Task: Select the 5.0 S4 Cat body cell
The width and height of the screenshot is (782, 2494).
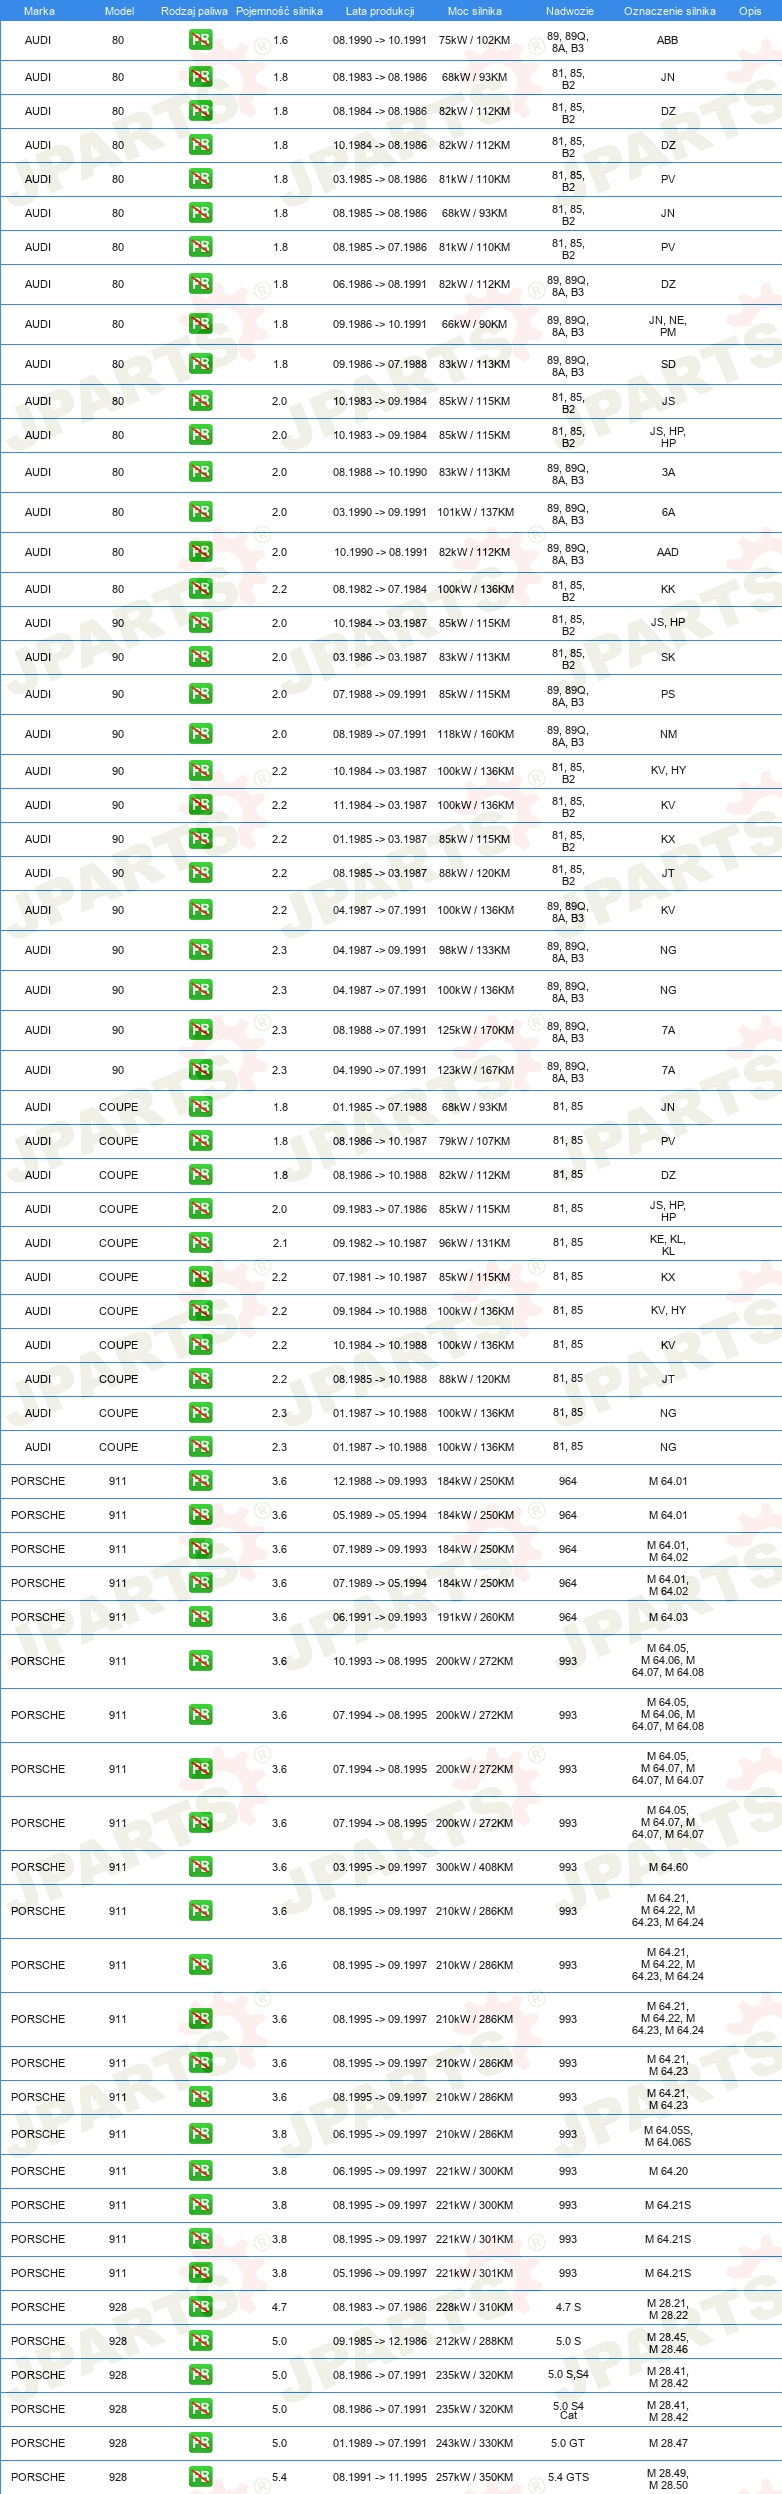Action: pyautogui.click(x=568, y=2410)
